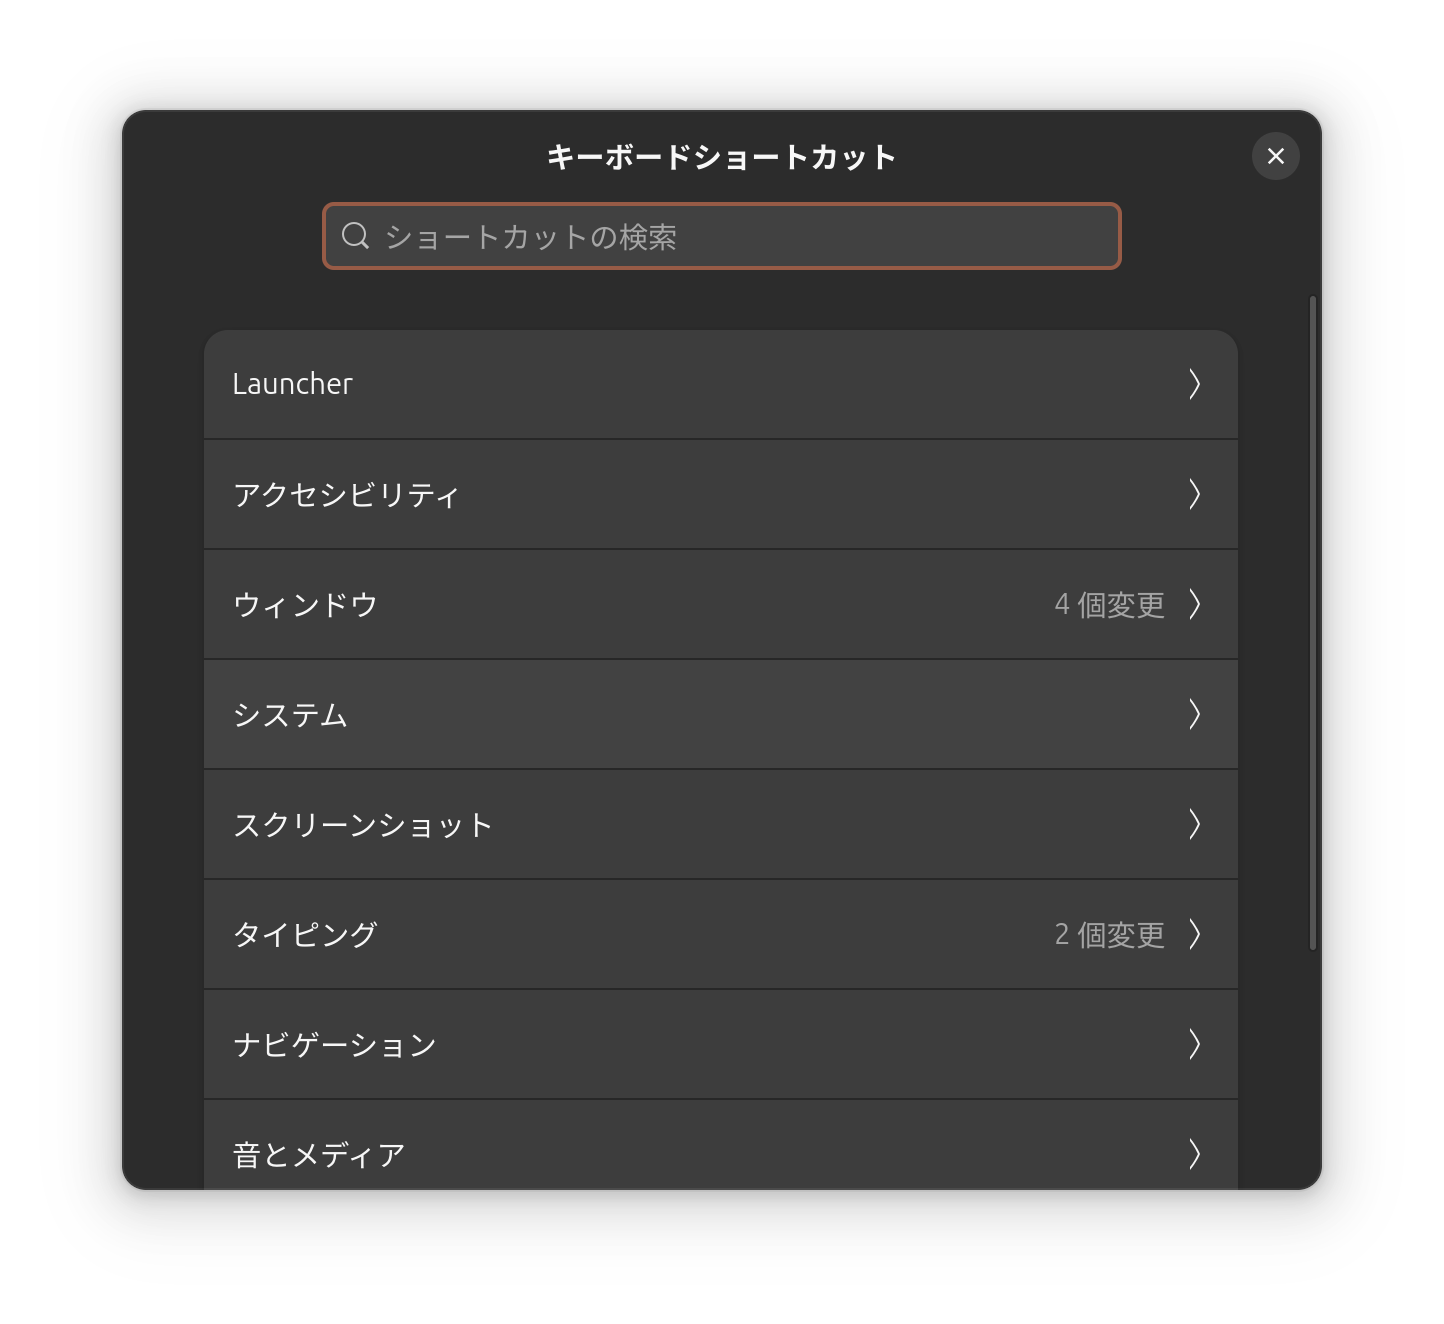Open the Launcher shortcuts category
This screenshot has height=1324, width=1444.
pos(721,384)
